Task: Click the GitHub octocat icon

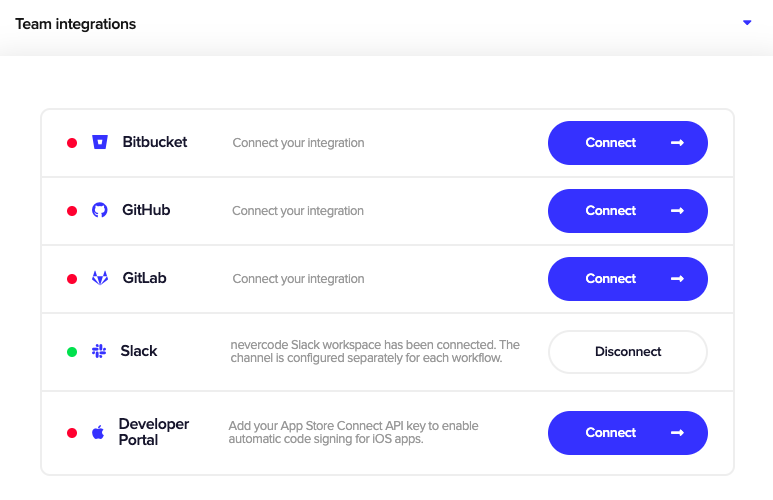Action: point(100,210)
